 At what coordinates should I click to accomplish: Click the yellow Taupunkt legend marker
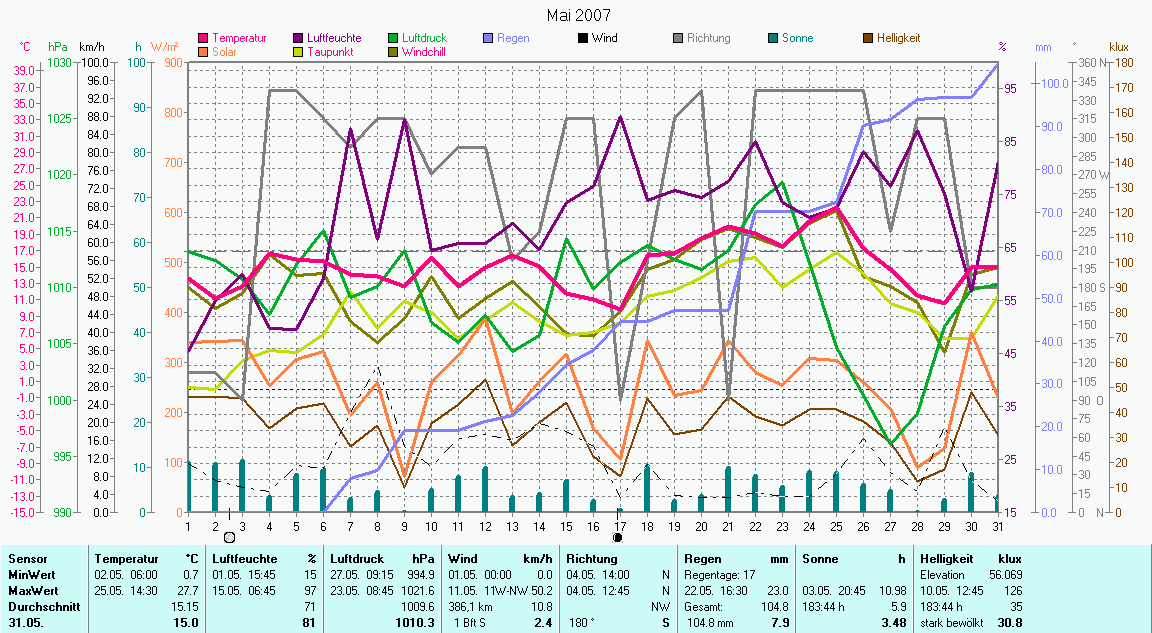pyautogui.click(x=299, y=51)
